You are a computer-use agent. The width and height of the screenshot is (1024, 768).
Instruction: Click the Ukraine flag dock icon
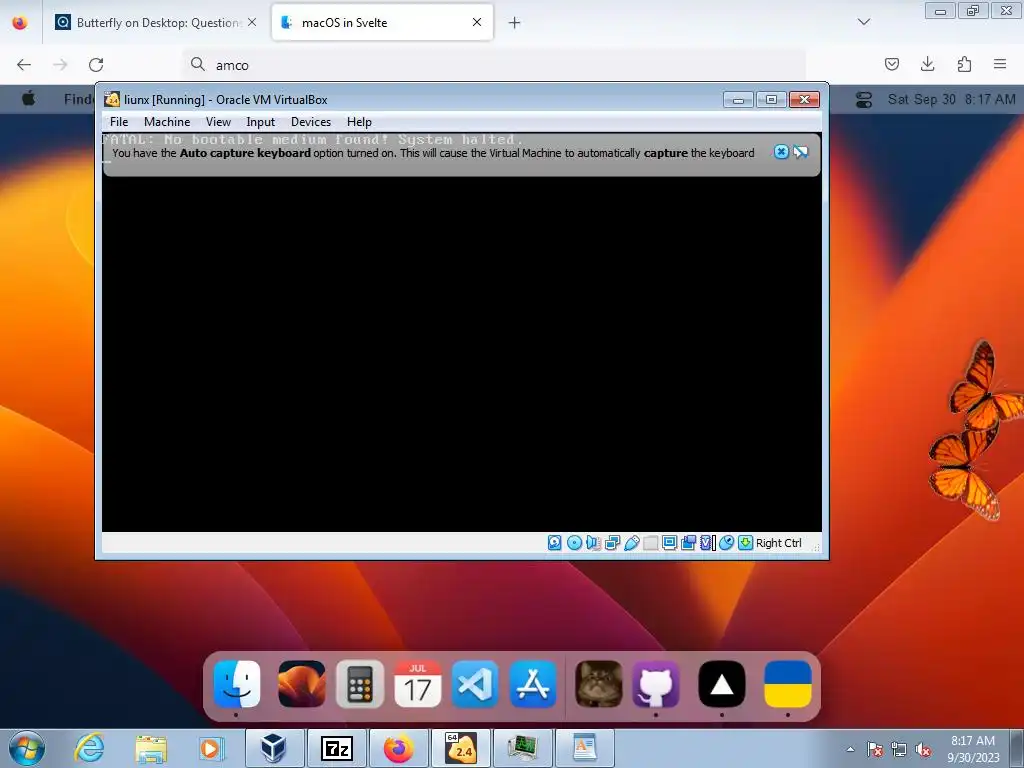pos(788,684)
